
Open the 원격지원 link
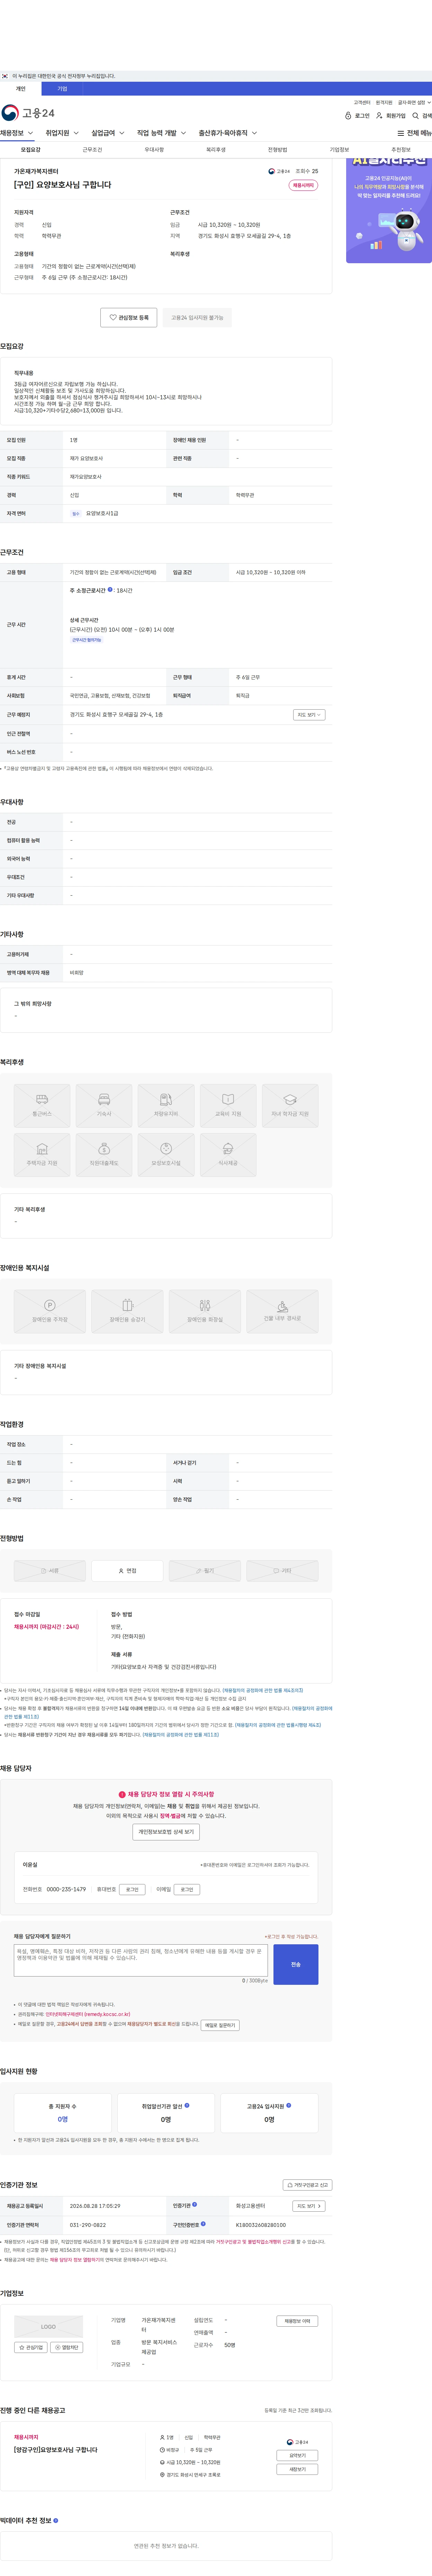(x=384, y=102)
